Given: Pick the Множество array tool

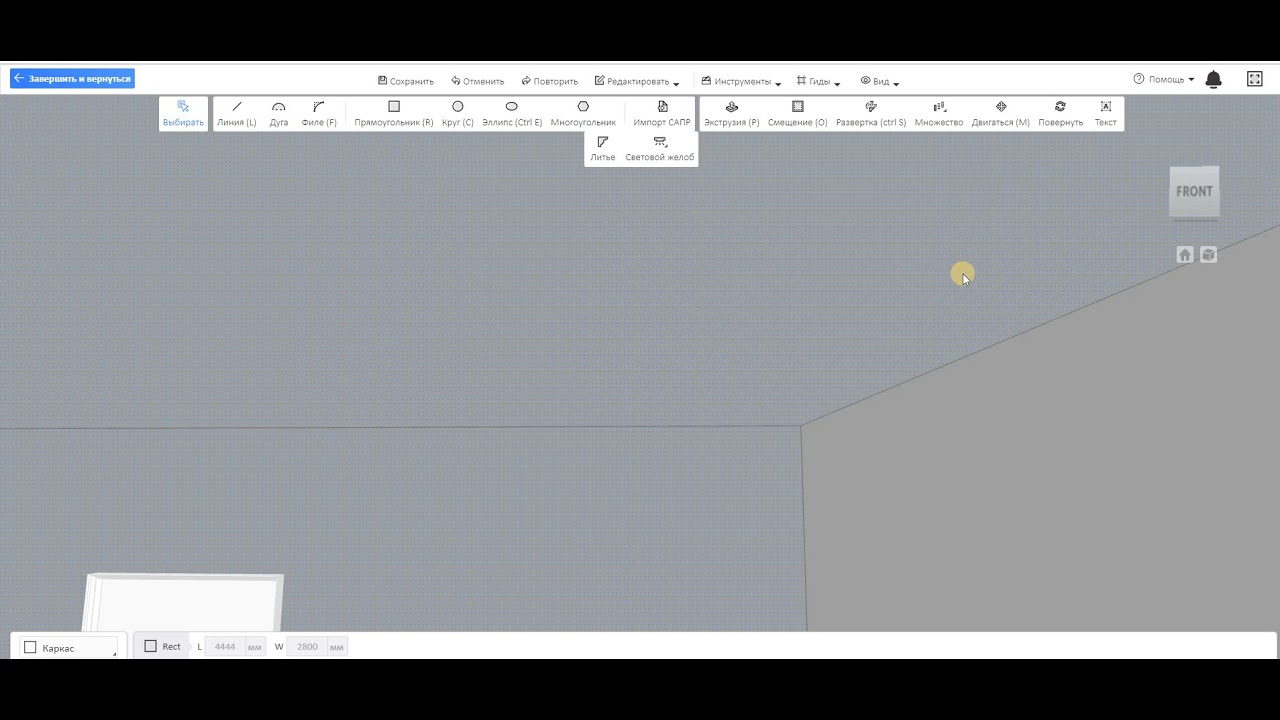Looking at the screenshot, I should [x=939, y=113].
